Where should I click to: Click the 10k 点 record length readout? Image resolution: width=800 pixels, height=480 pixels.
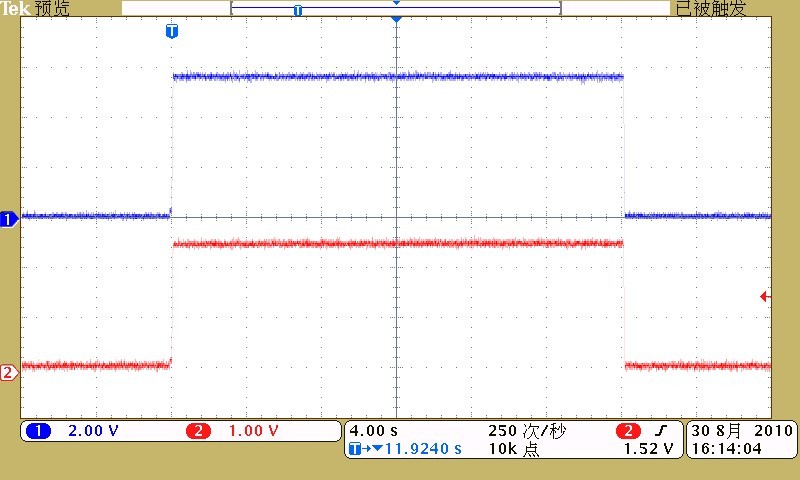(x=515, y=449)
